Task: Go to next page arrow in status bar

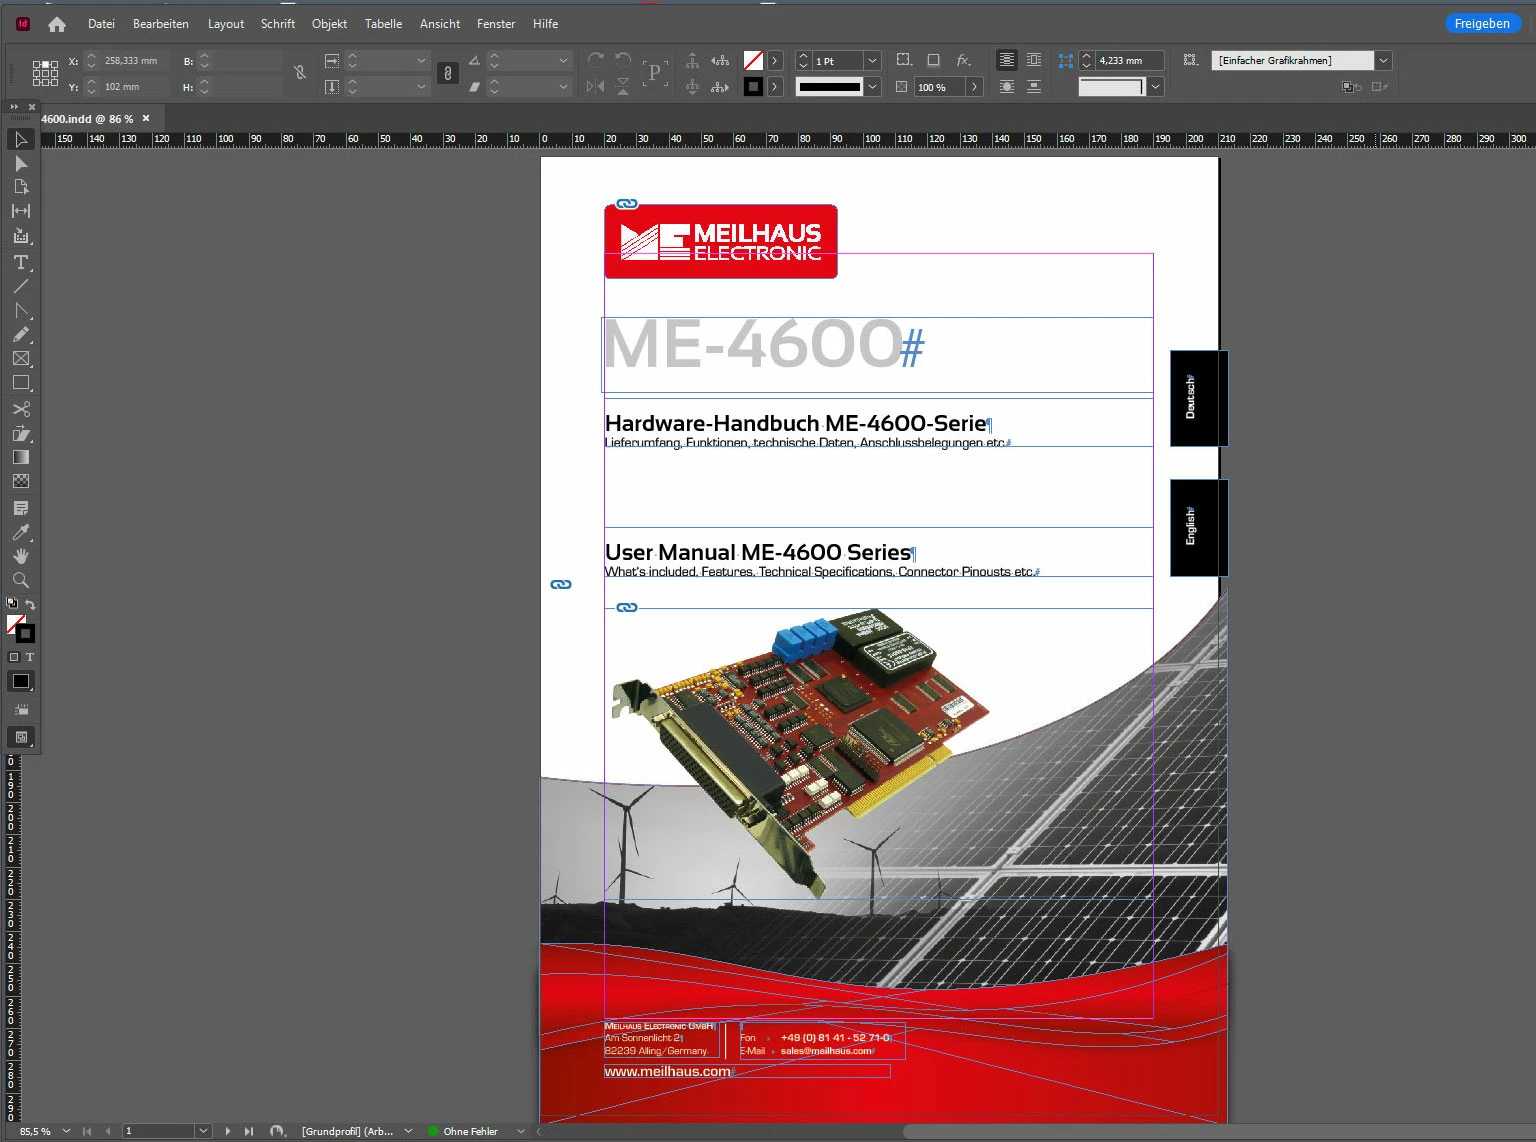Action: click(x=228, y=1131)
